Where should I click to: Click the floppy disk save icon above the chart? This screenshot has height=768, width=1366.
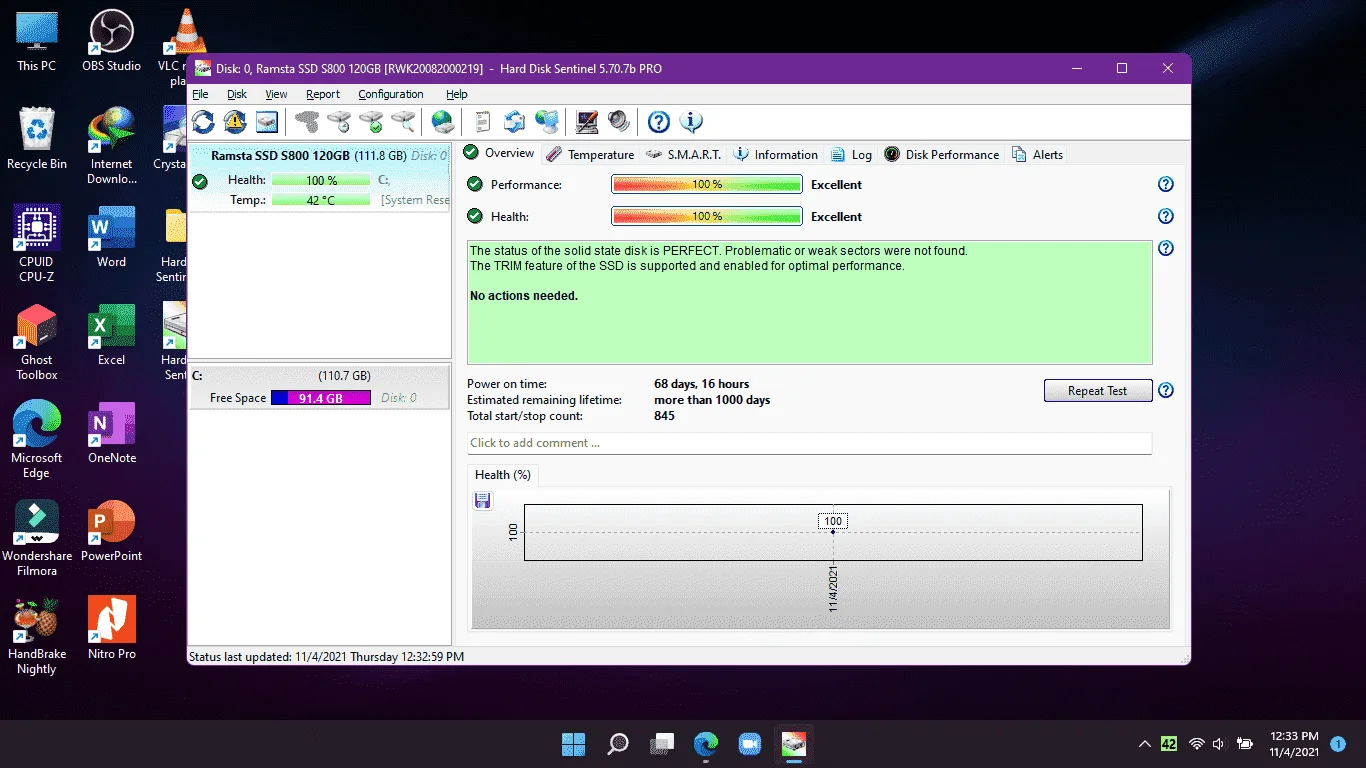pos(482,500)
